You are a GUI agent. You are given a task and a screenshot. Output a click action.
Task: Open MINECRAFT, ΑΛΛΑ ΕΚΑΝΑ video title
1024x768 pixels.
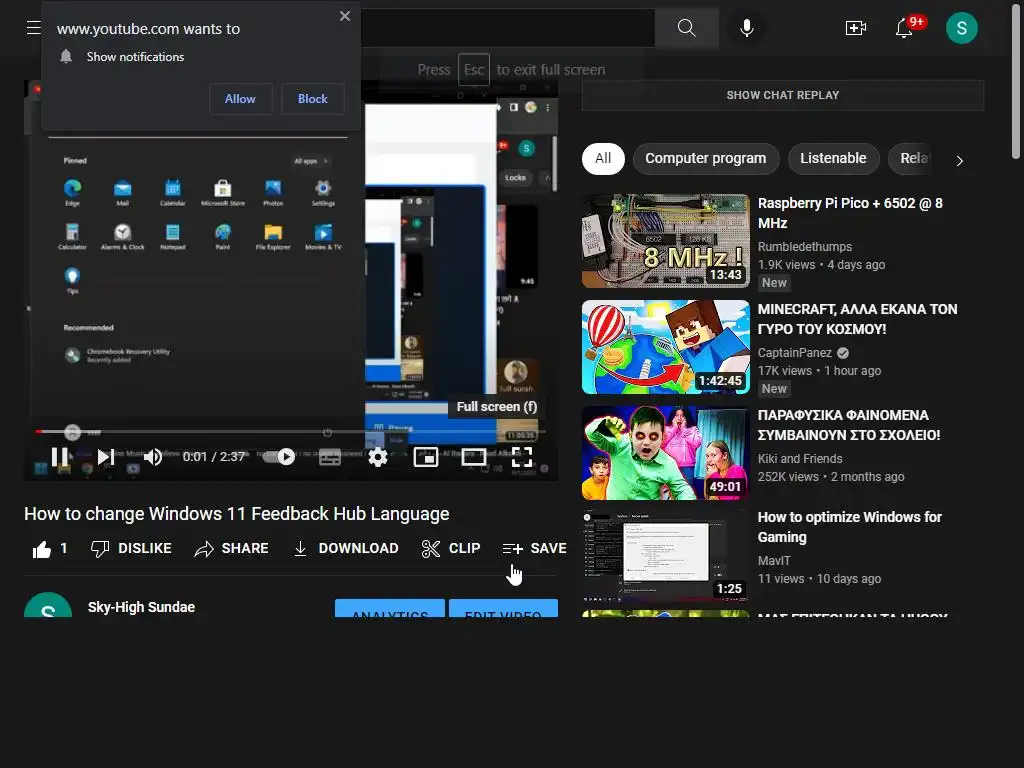[857, 319]
